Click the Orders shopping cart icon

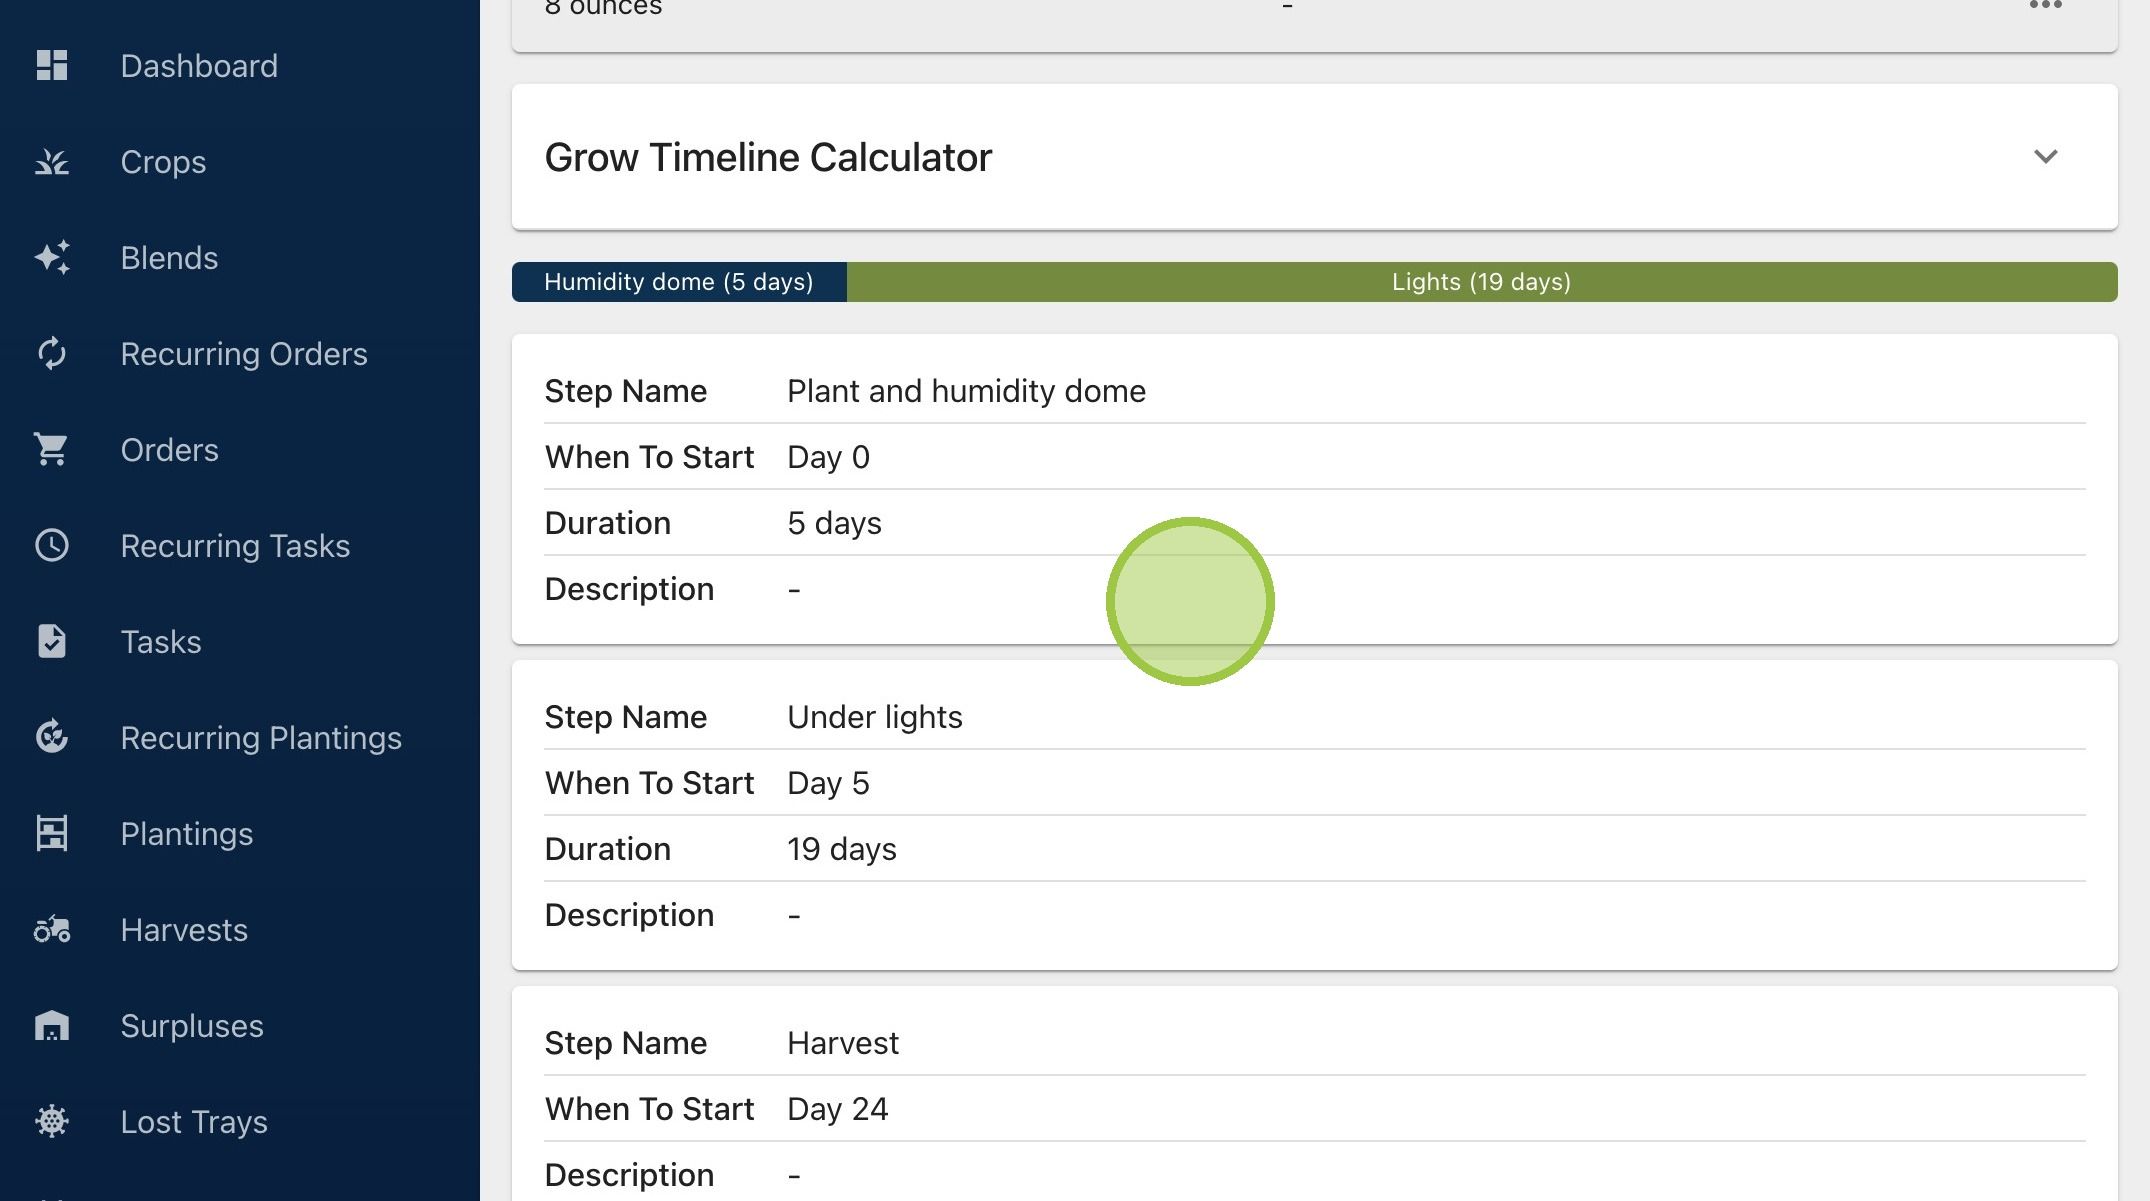pos(52,449)
